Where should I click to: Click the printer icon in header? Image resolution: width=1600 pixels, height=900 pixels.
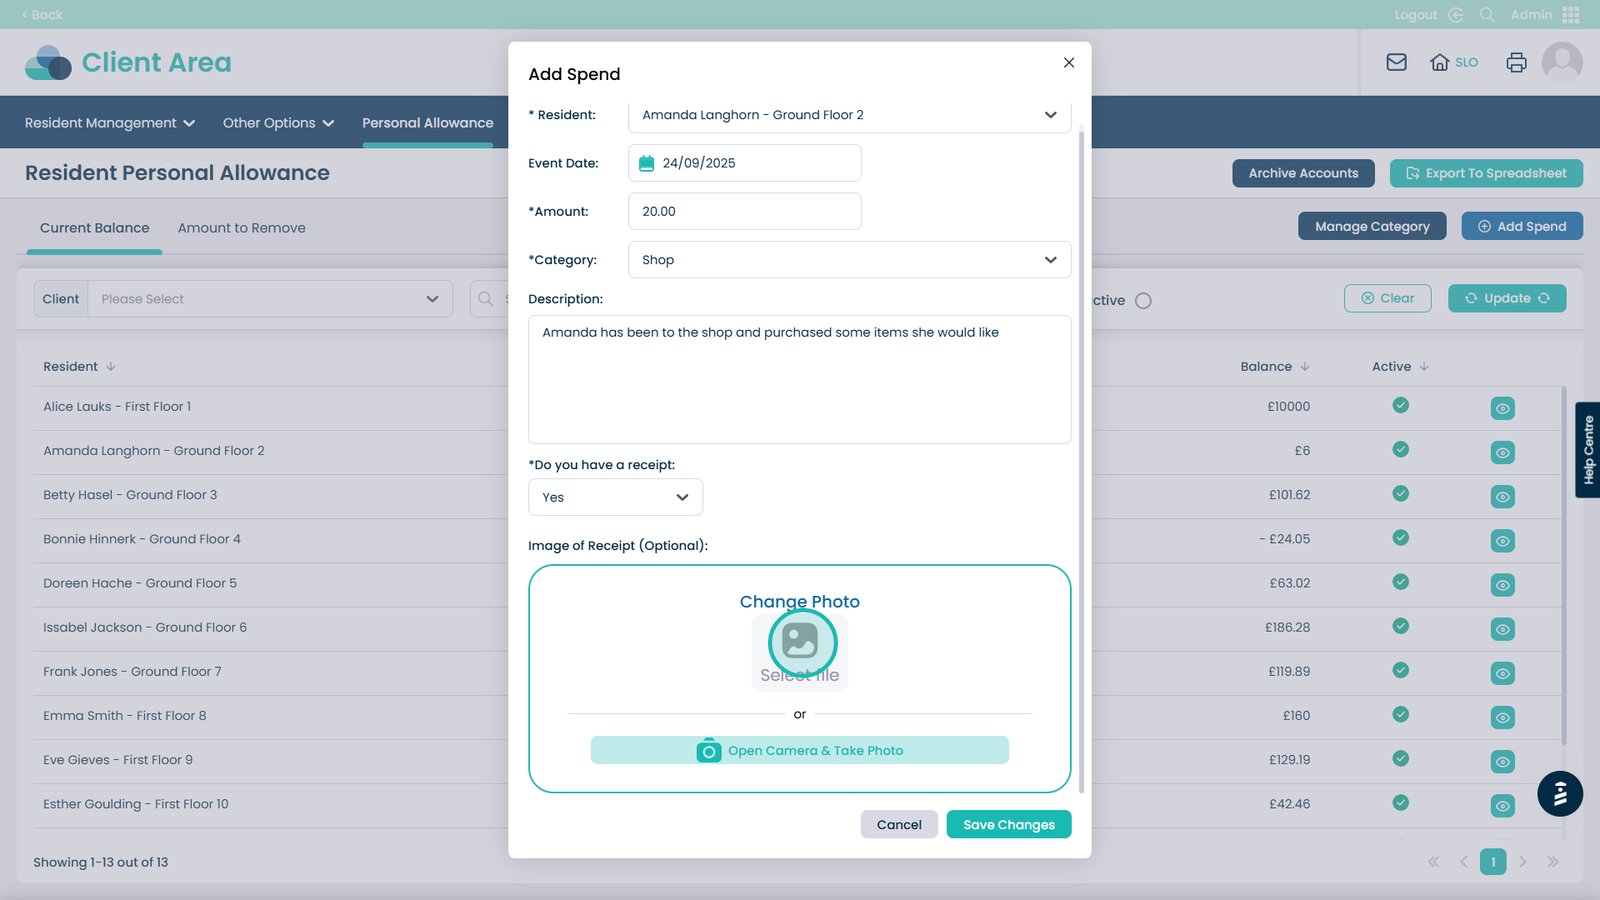[x=1516, y=62]
